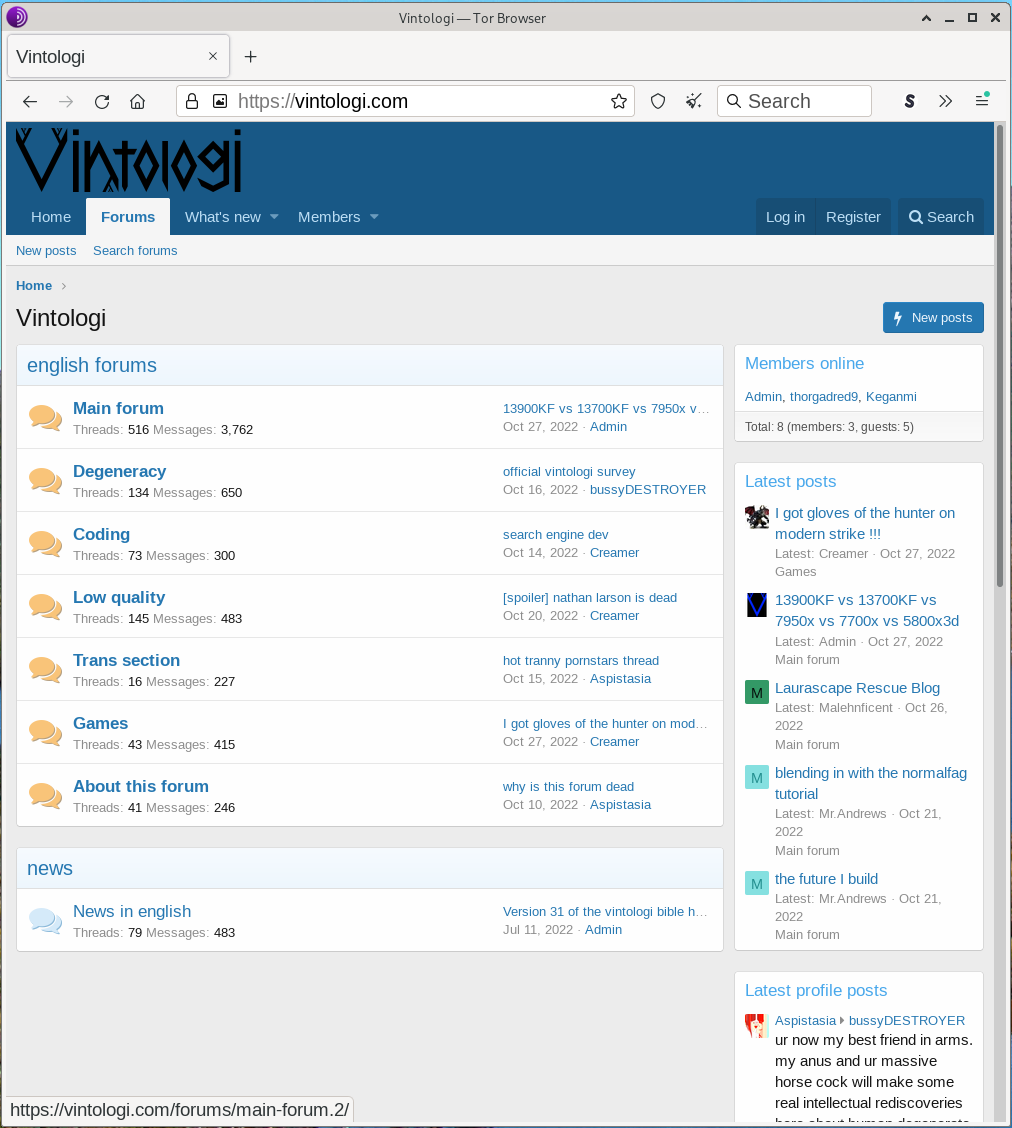Click the New posts sub-navigation link

(46, 250)
